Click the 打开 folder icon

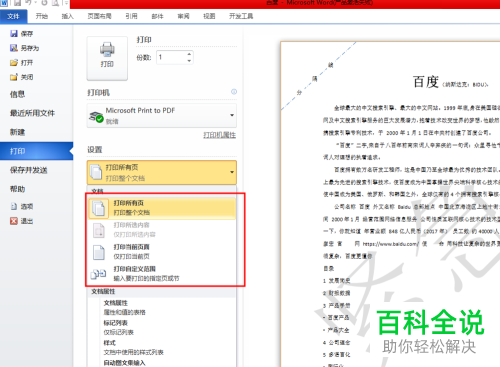point(14,63)
